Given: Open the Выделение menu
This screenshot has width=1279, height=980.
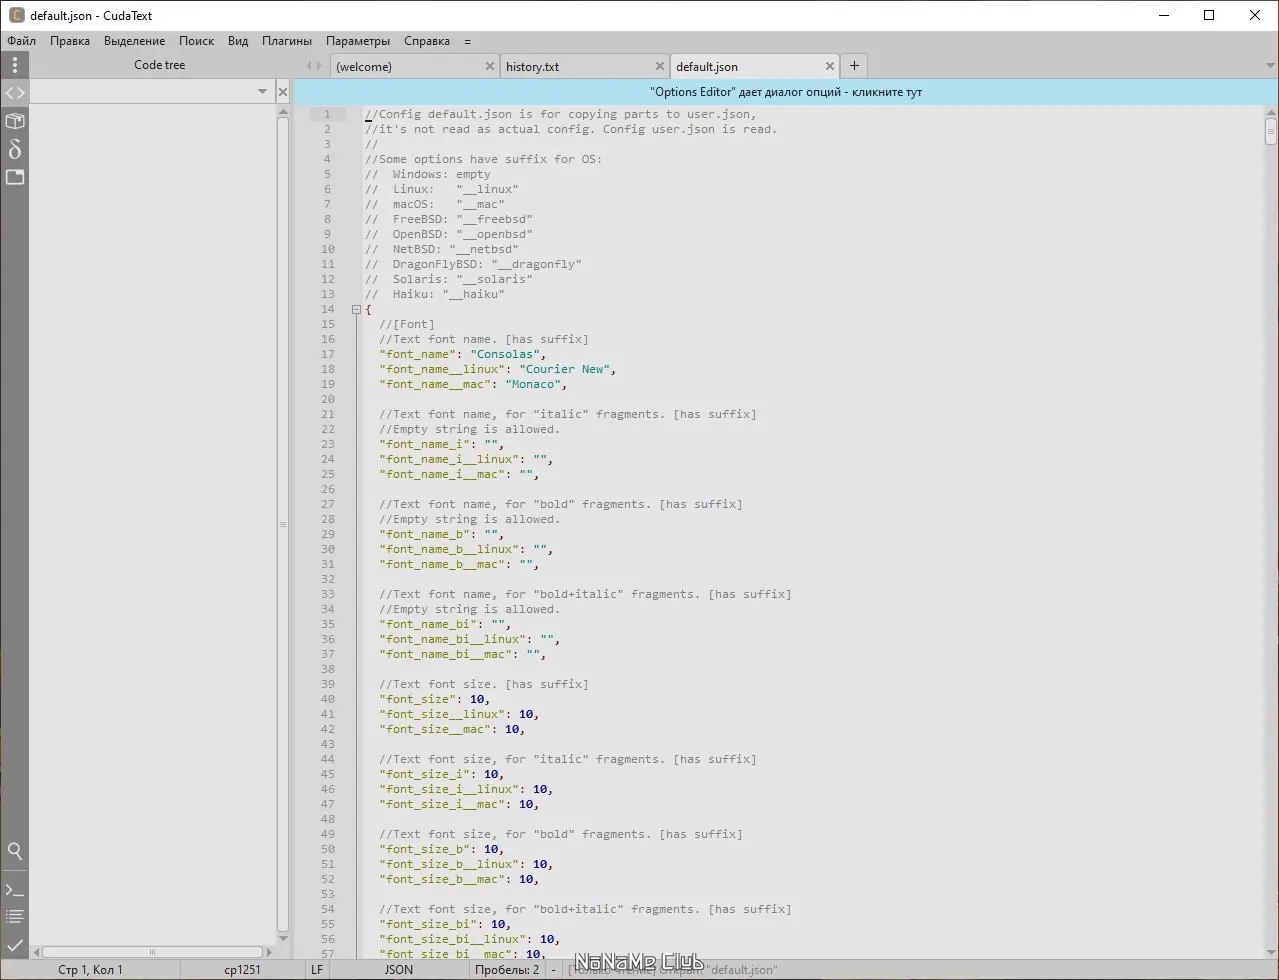Looking at the screenshot, I should click(x=134, y=41).
